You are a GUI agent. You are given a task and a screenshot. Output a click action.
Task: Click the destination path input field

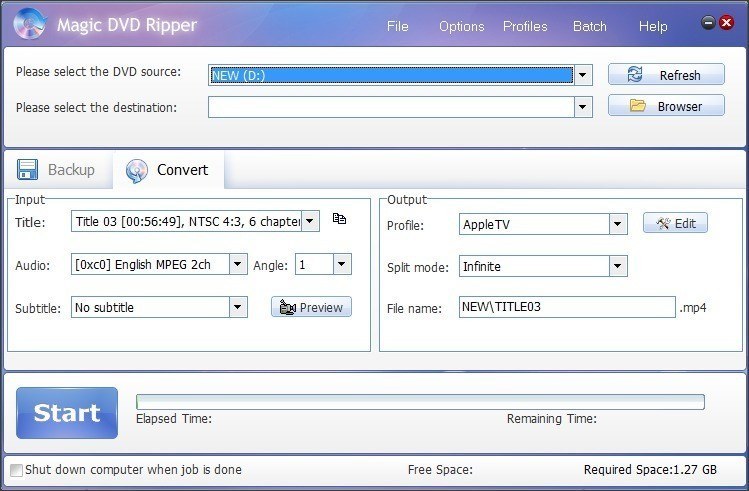coord(391,107)
